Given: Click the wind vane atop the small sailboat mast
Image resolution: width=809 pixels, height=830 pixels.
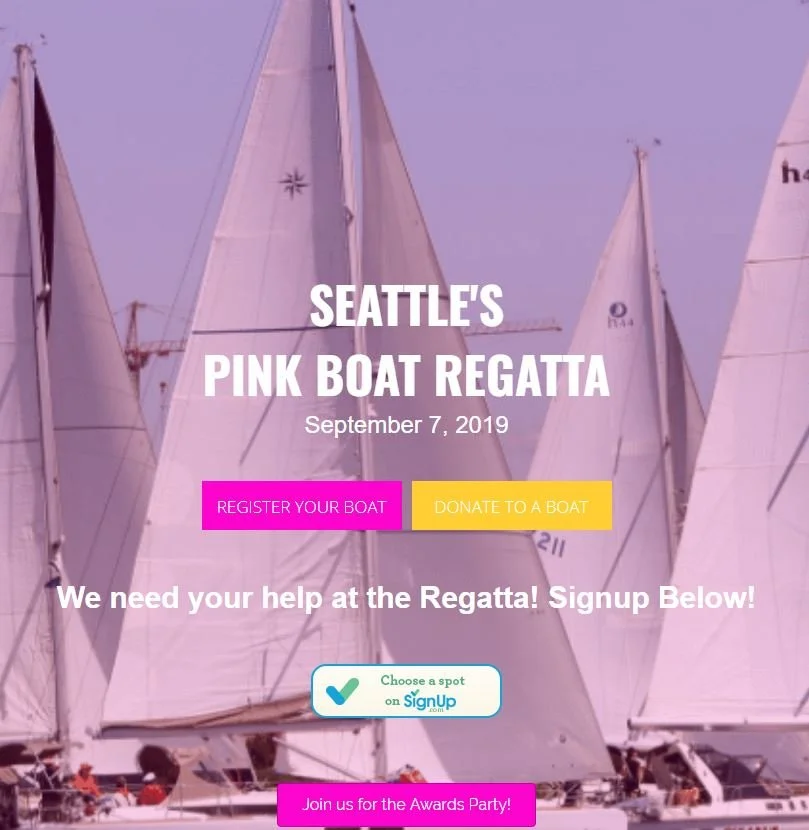Looking at the screenshot, I should click(642, 144).
